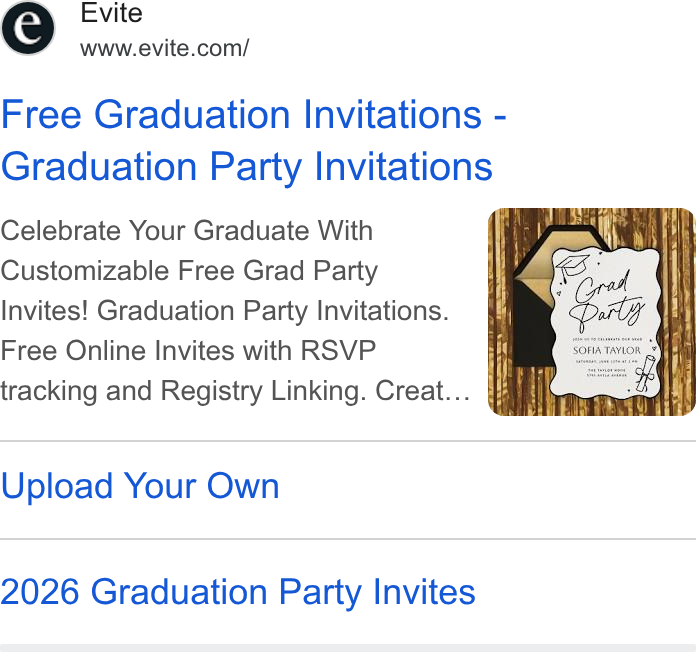Open "Free Graduation Invitations" headline link
Image resolution: width=696 pixels, height=652 pixels.
pos(241,115)
